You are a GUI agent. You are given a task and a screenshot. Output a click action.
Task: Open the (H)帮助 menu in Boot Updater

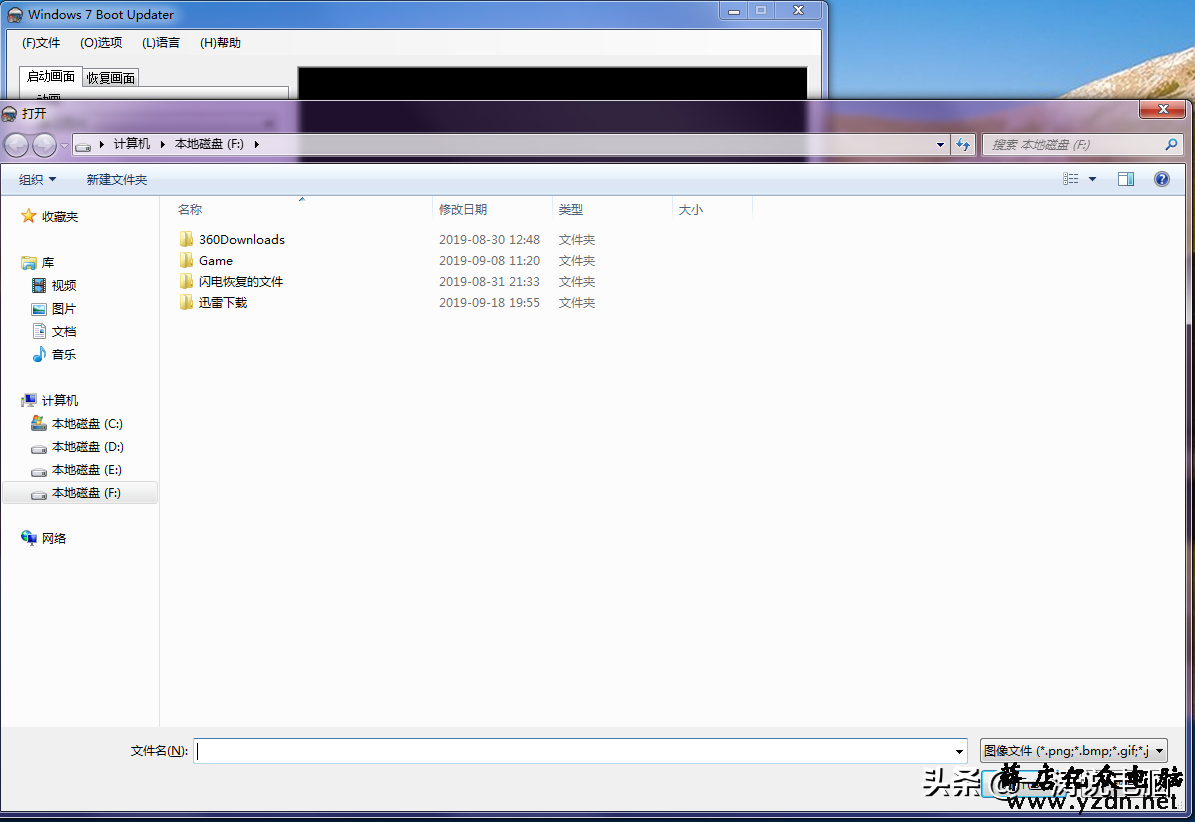pyautogui.click(x=220, y=43)
